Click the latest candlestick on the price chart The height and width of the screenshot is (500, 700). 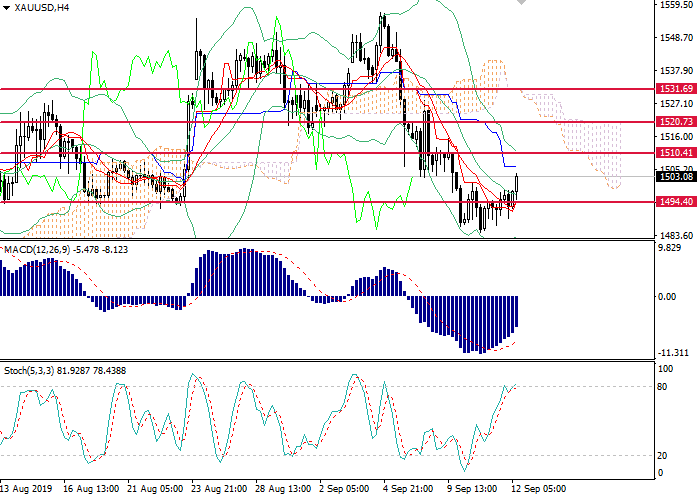517,183
